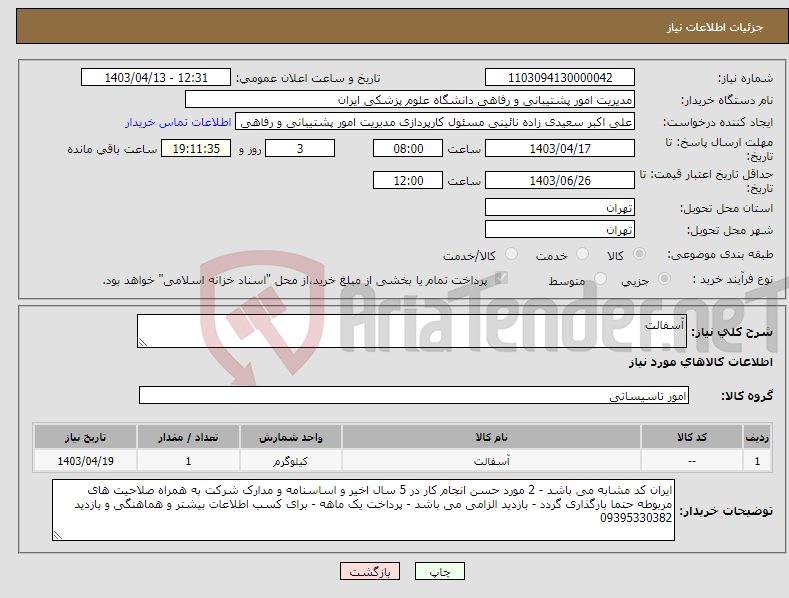Click the resize handle of the description textarea
Image resolution: width=789 pixels, height=598 pixels.
143,342
